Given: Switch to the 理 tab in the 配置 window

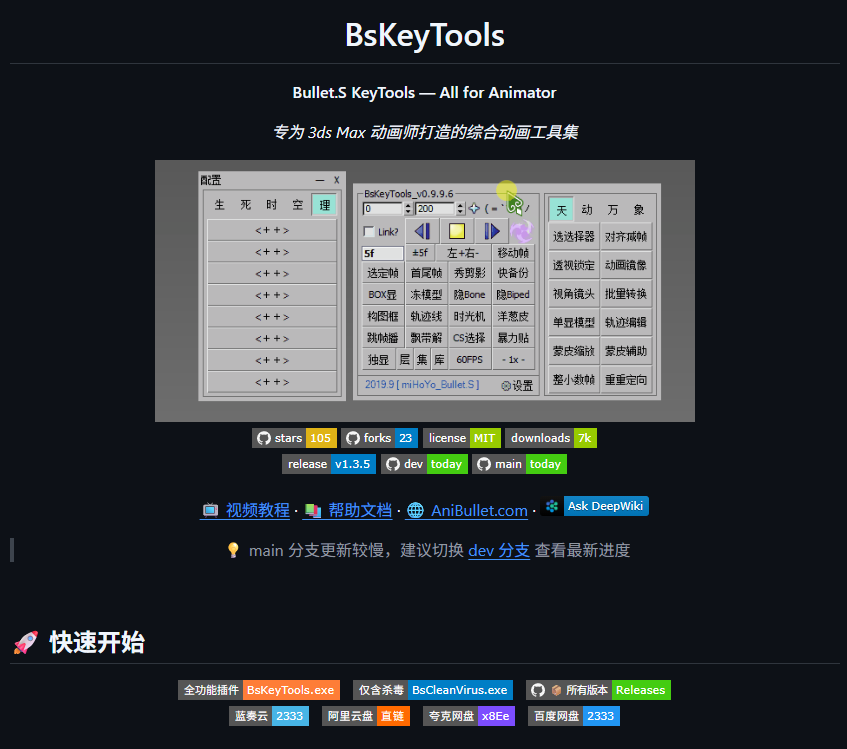Looking at the screenshot, I should pos(324,205).
